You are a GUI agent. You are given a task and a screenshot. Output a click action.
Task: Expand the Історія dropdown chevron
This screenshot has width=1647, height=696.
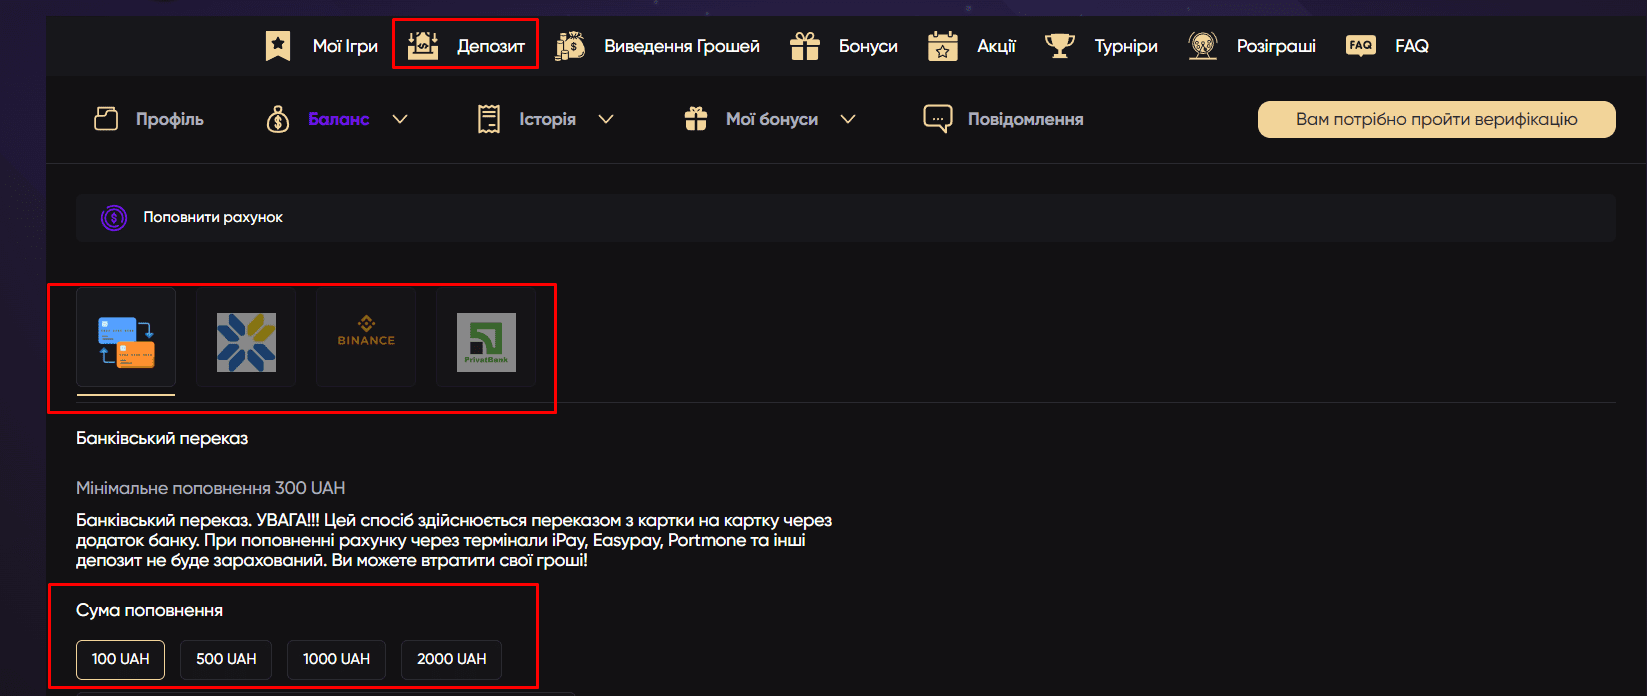click(606, 119)
